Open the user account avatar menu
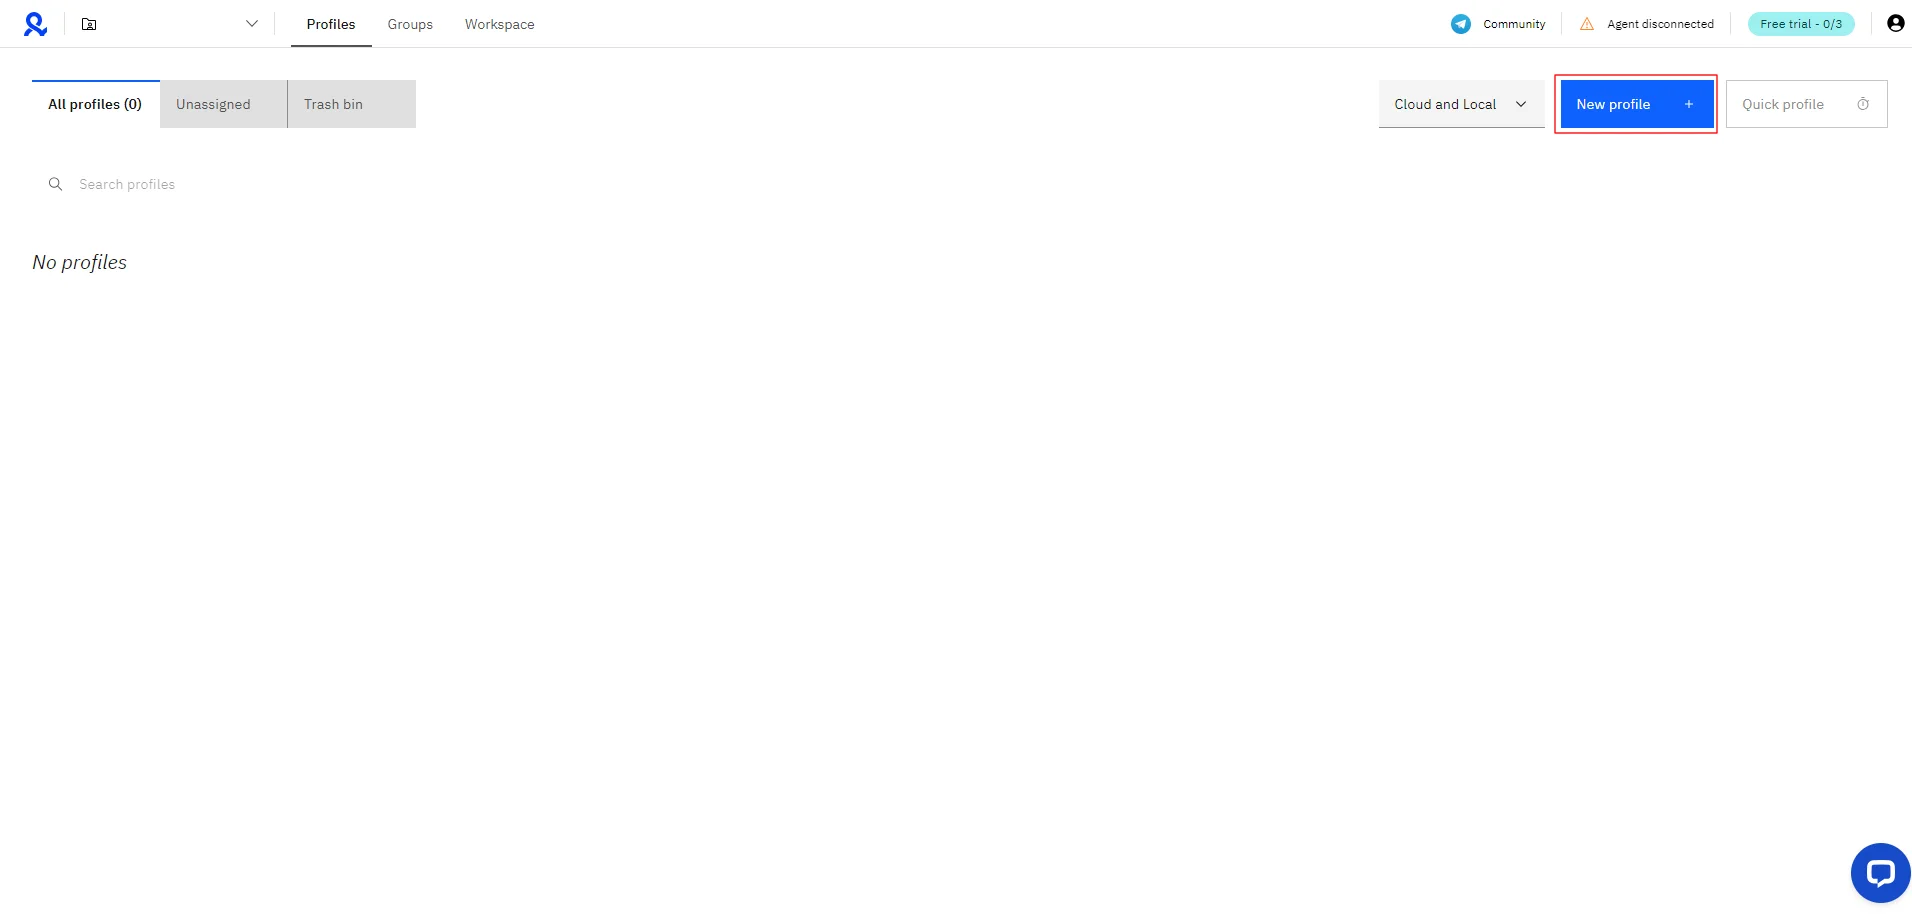Screen dimensions: 1912x919 coord(1895,24)
